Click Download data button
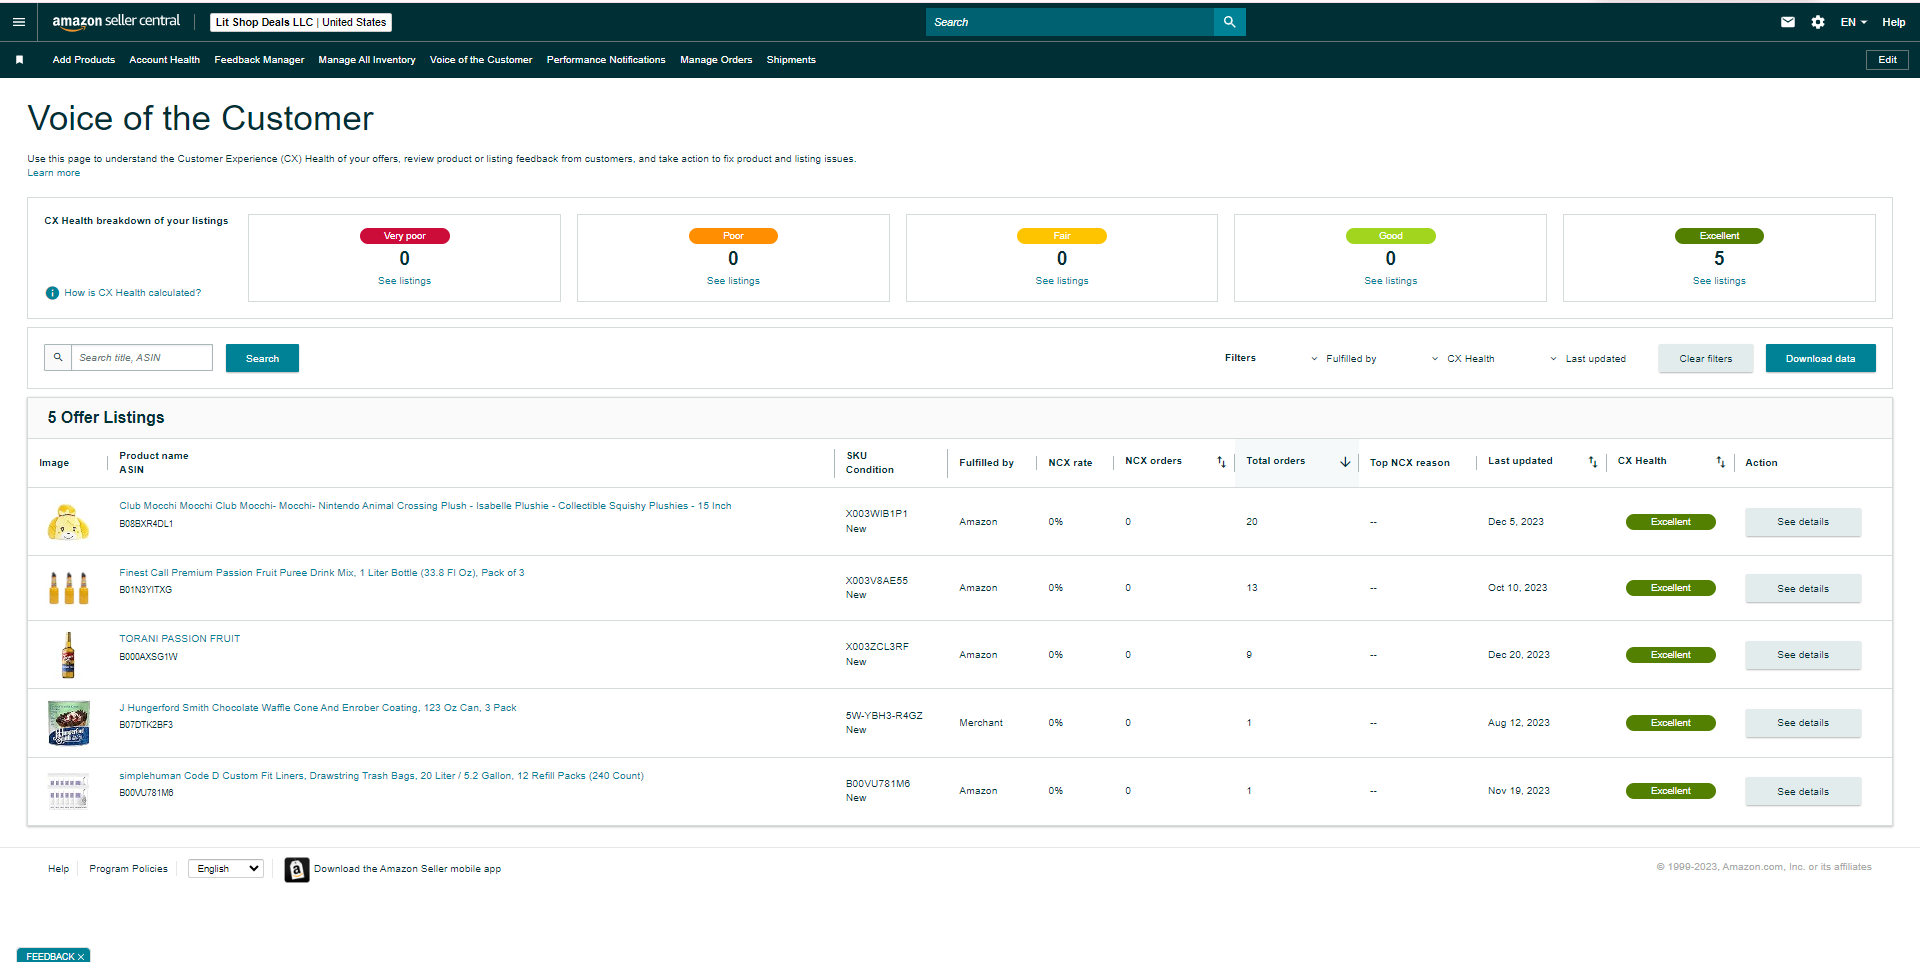This screenshot has height=962, width=1920. (x=1820, y=358)
